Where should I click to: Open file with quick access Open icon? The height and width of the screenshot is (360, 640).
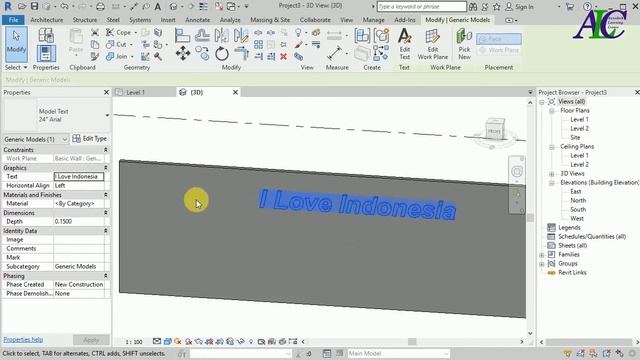click(22, 6)
